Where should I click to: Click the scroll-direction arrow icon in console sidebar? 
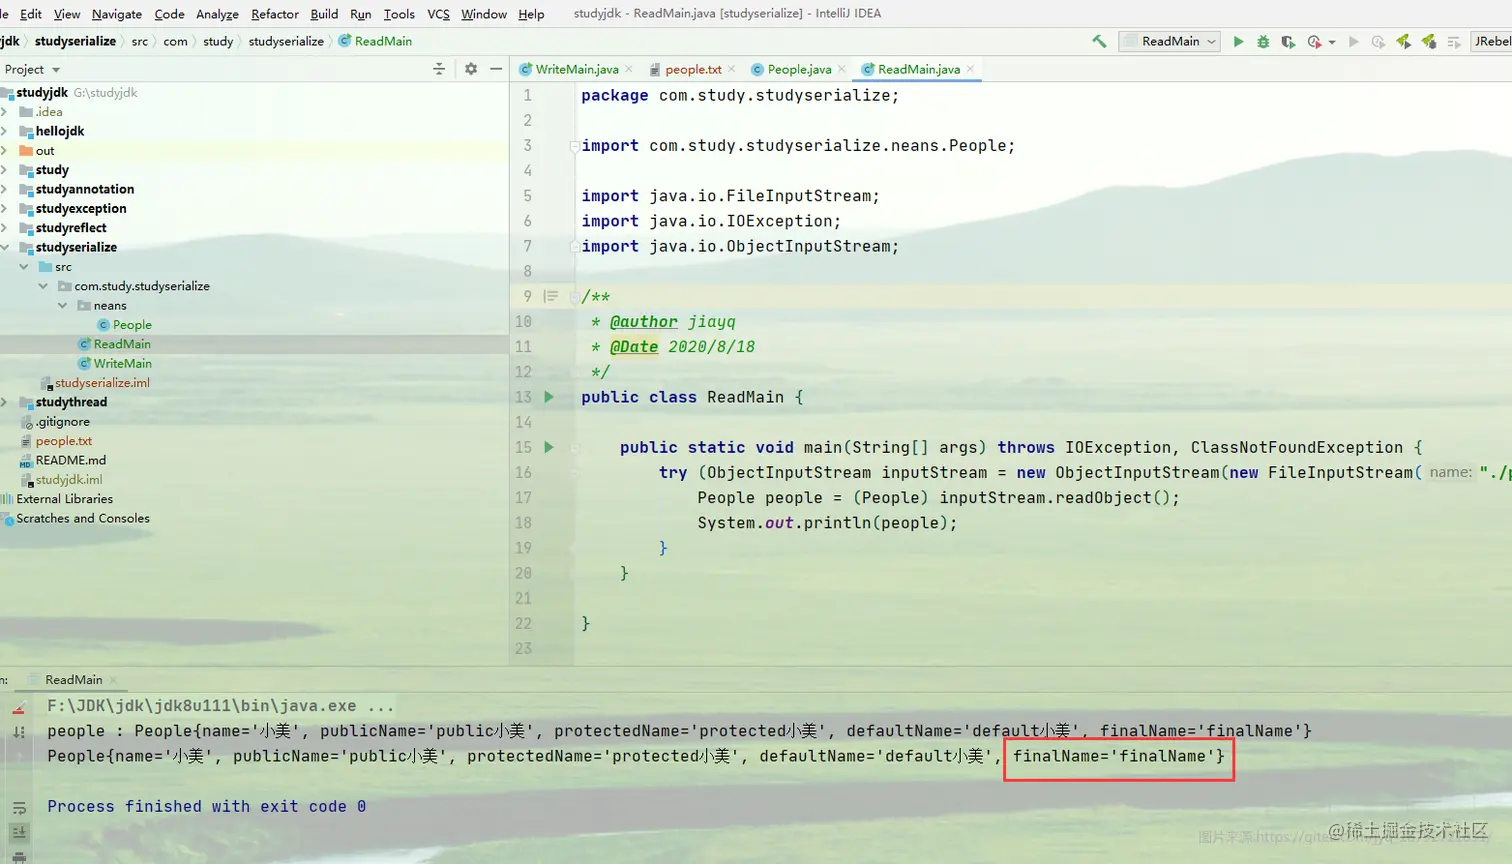click(x=19, y=732)
